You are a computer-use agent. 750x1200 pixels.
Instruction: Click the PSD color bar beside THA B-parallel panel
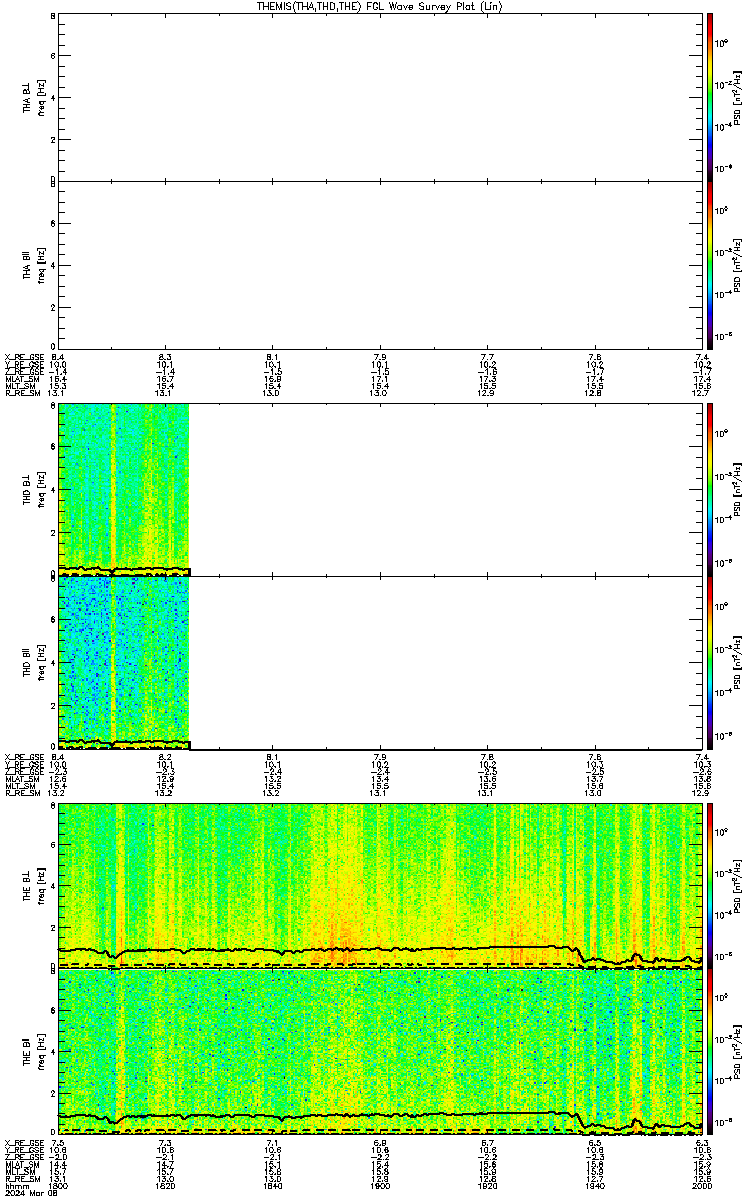709,265
